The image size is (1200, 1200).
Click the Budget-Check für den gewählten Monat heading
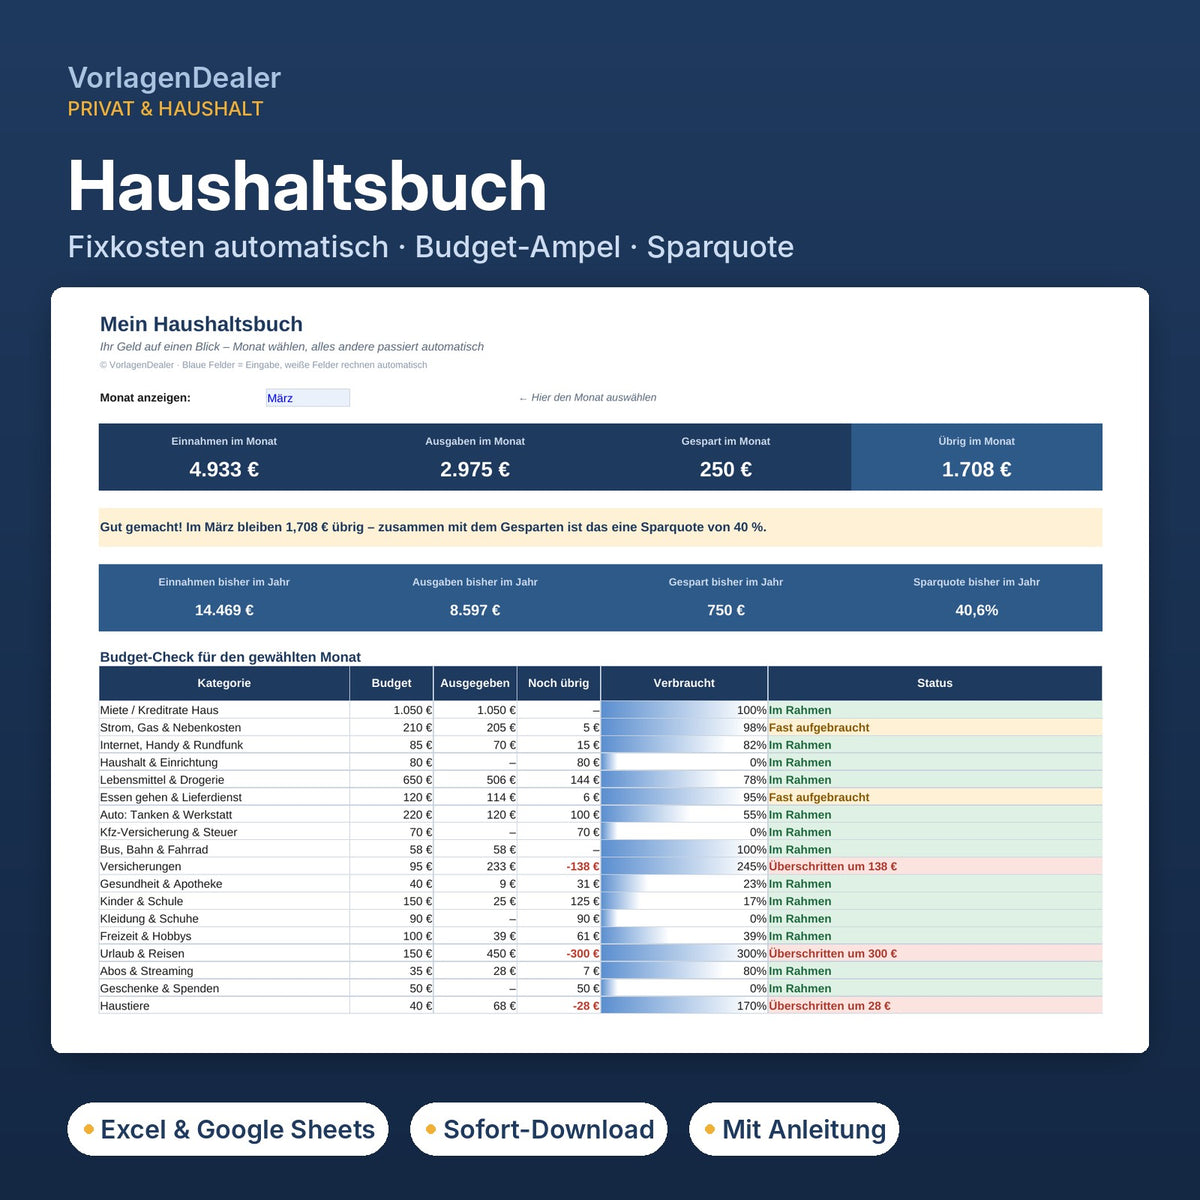pos(230,657)
